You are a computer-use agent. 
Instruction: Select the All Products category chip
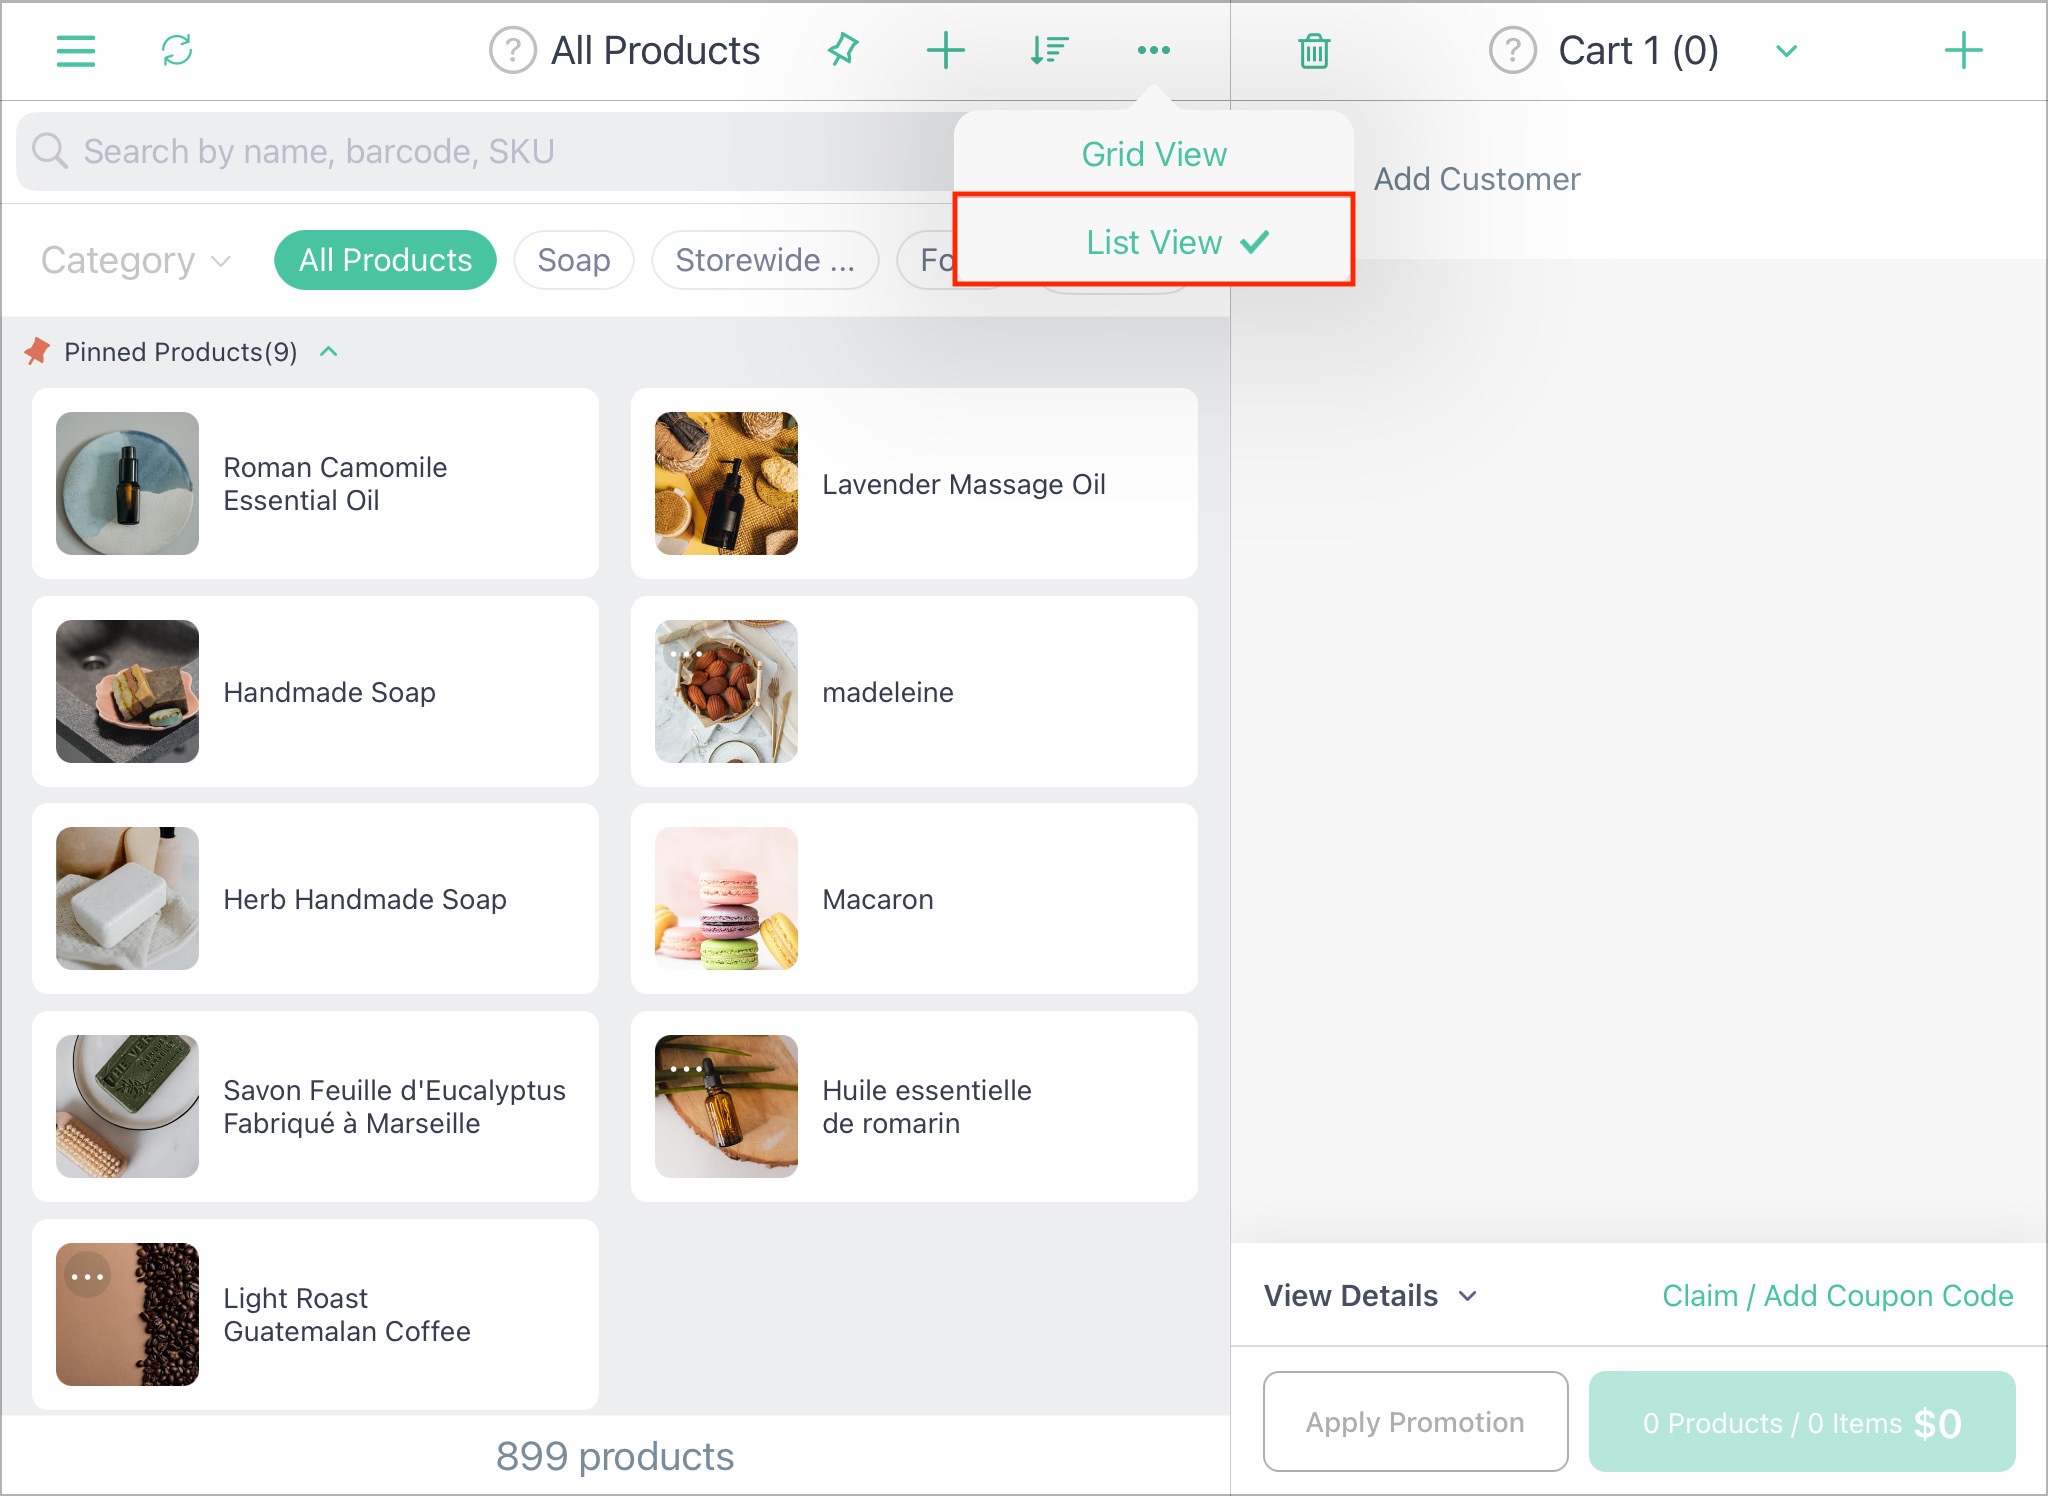[x=385, y=260]
